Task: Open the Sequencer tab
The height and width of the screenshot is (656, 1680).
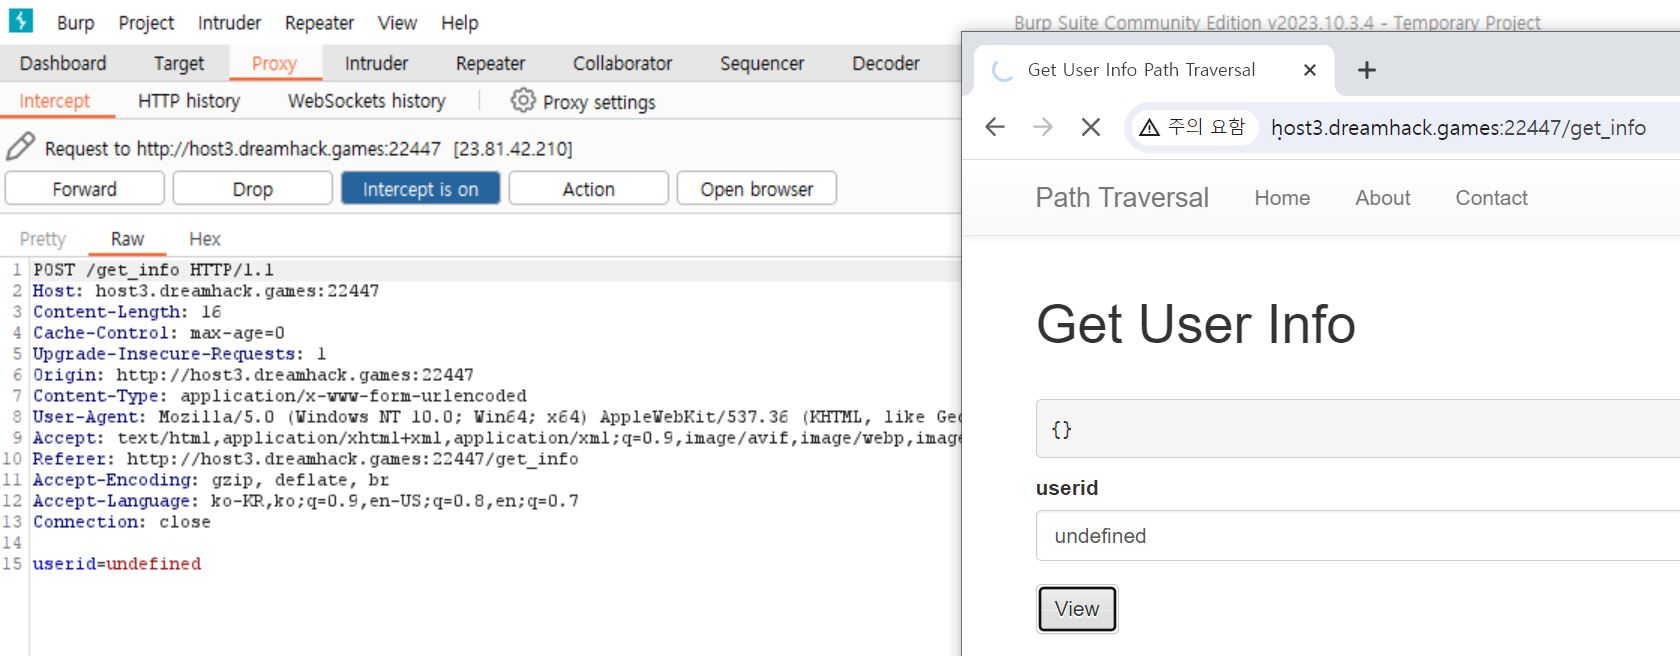Action: 762,63
